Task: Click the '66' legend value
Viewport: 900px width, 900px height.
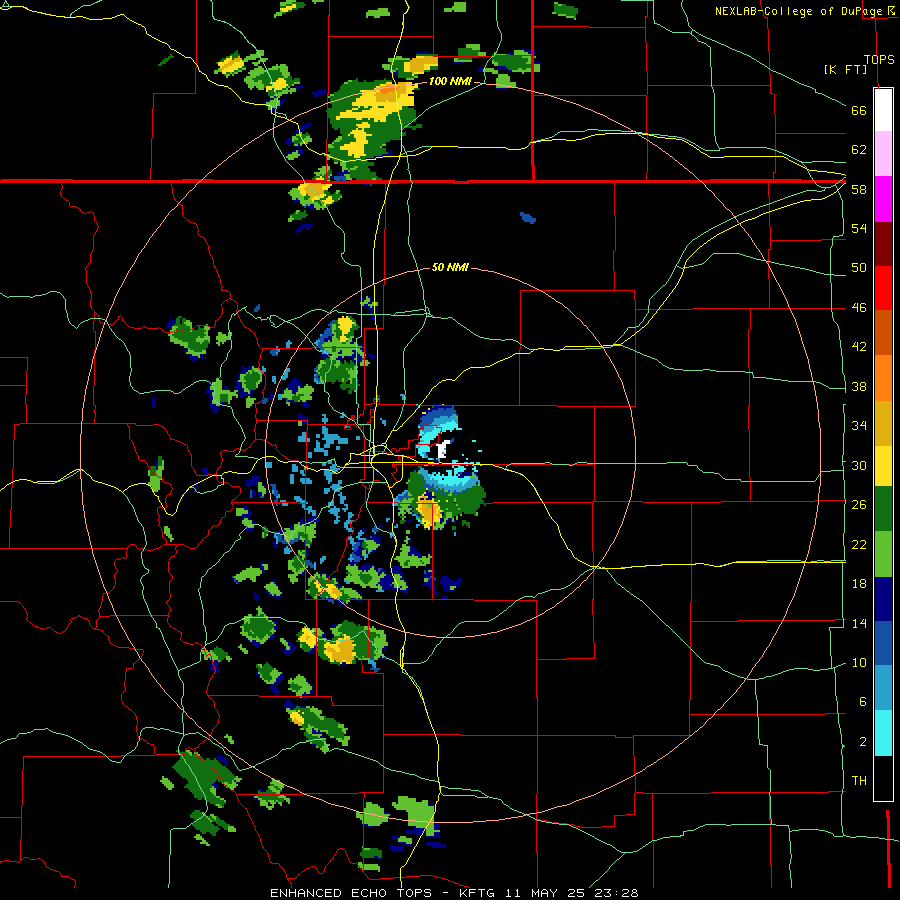Action: [859, 110]
